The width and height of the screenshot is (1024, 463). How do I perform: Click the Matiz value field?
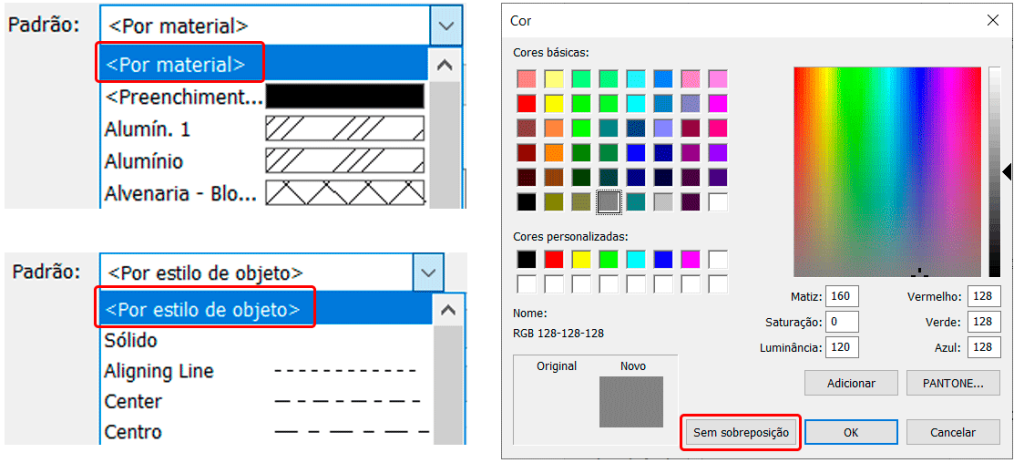[x=842, y=296]
